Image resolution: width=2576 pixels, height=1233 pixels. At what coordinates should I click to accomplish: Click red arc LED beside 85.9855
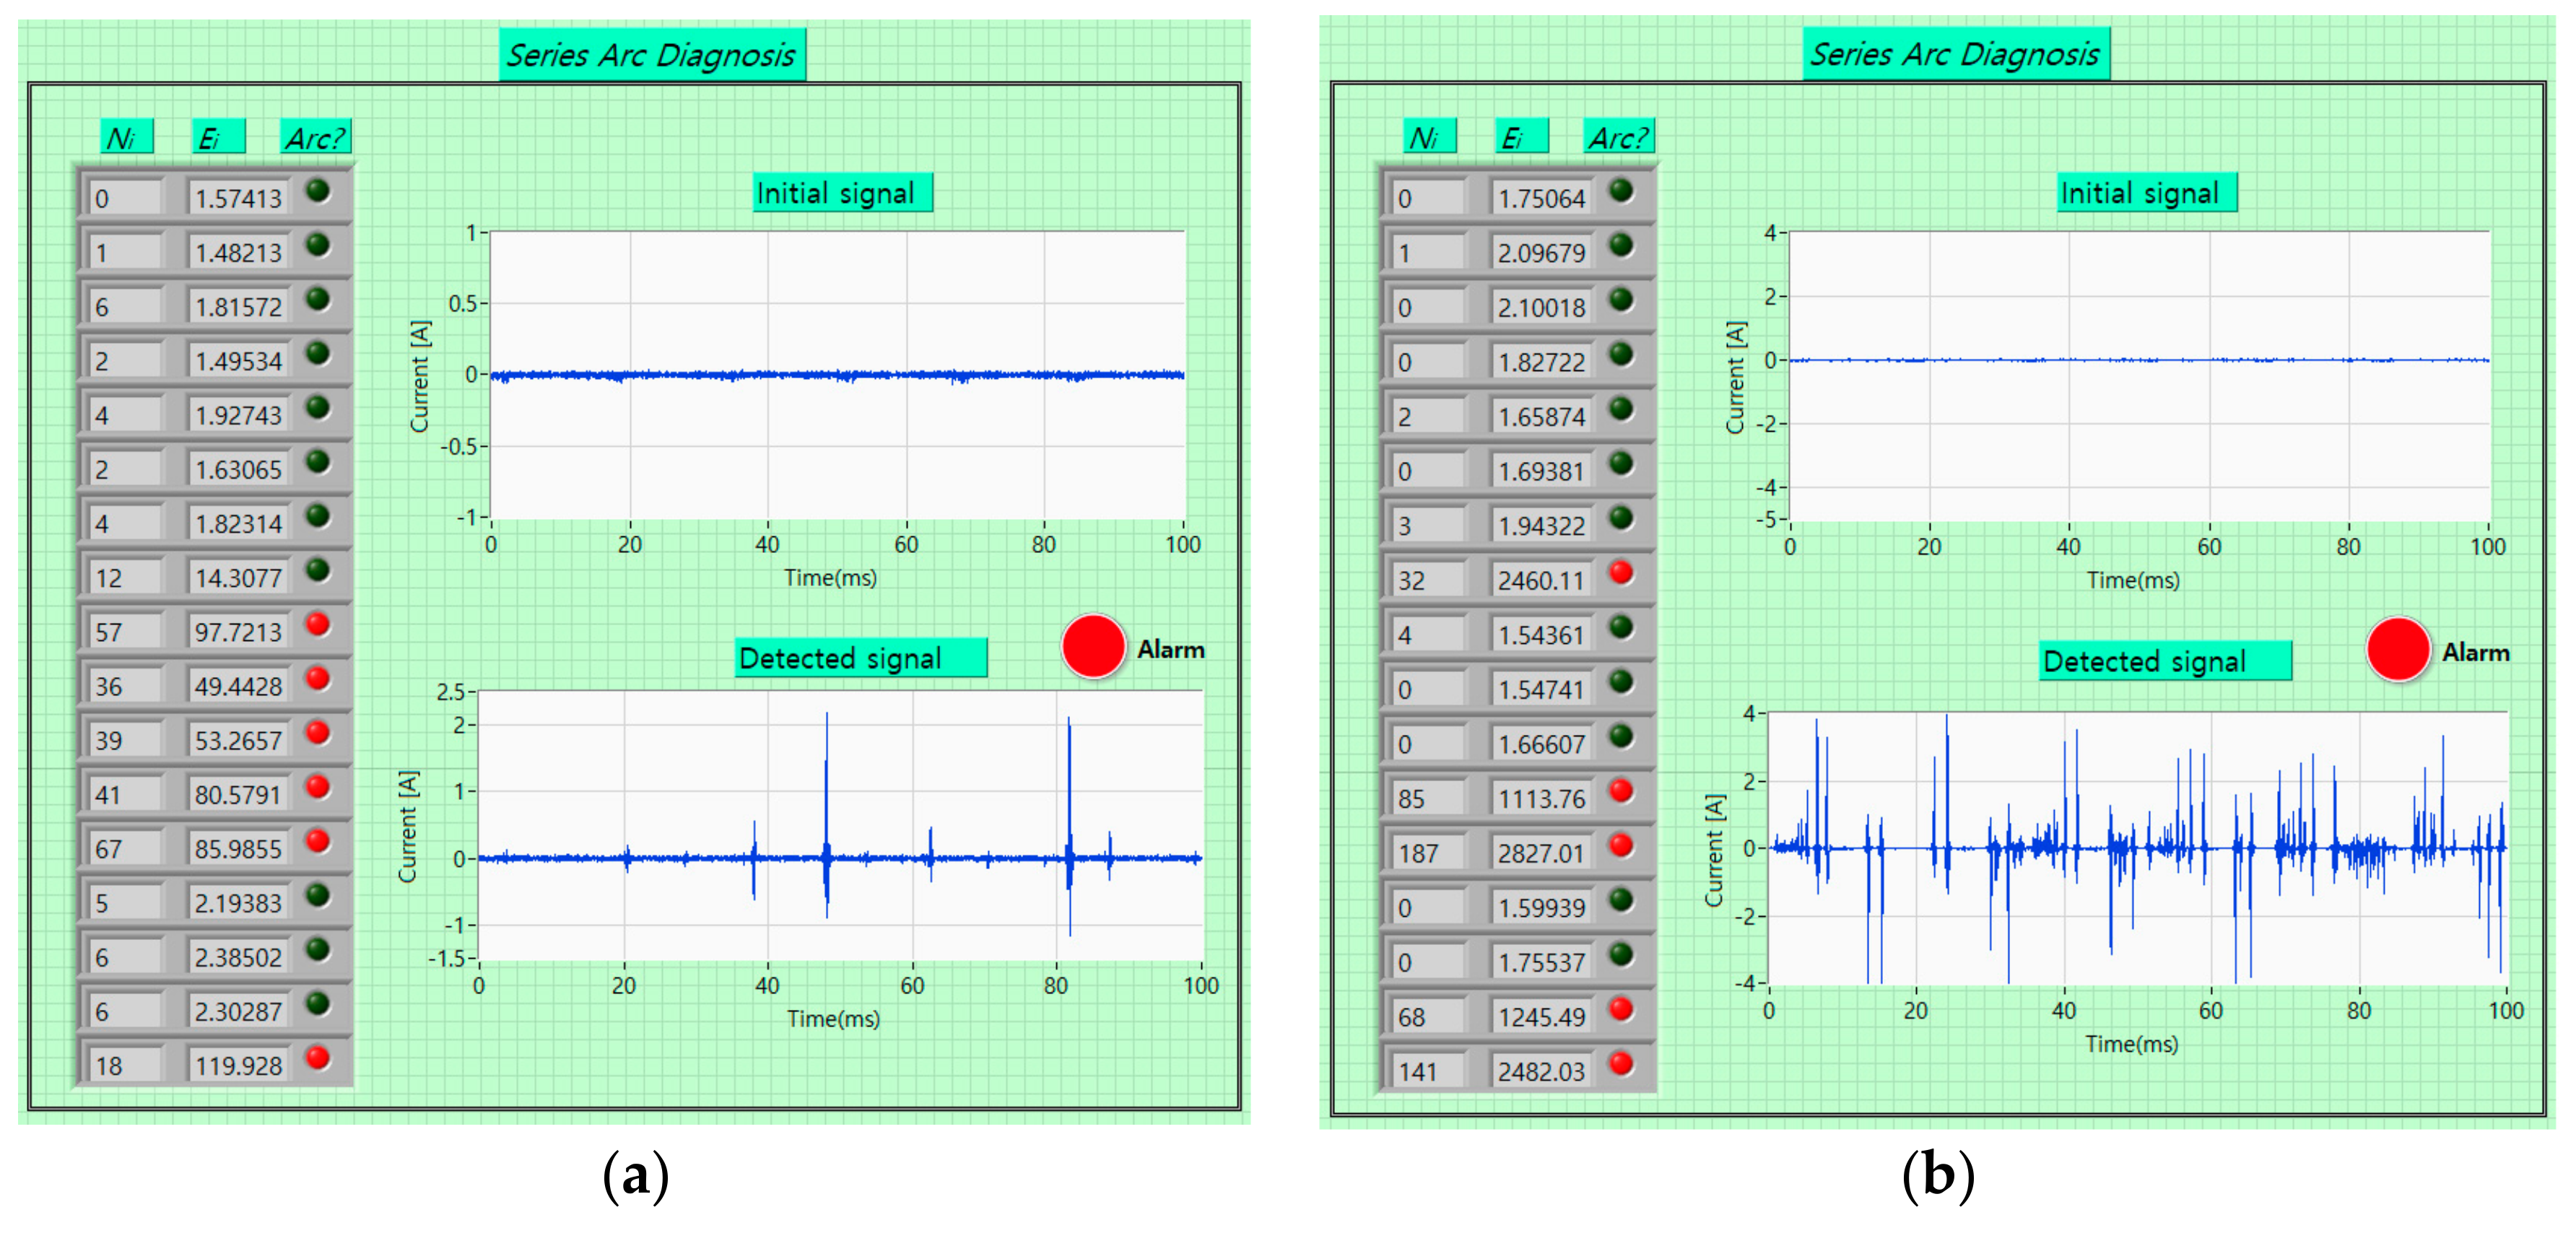(318, 841)
